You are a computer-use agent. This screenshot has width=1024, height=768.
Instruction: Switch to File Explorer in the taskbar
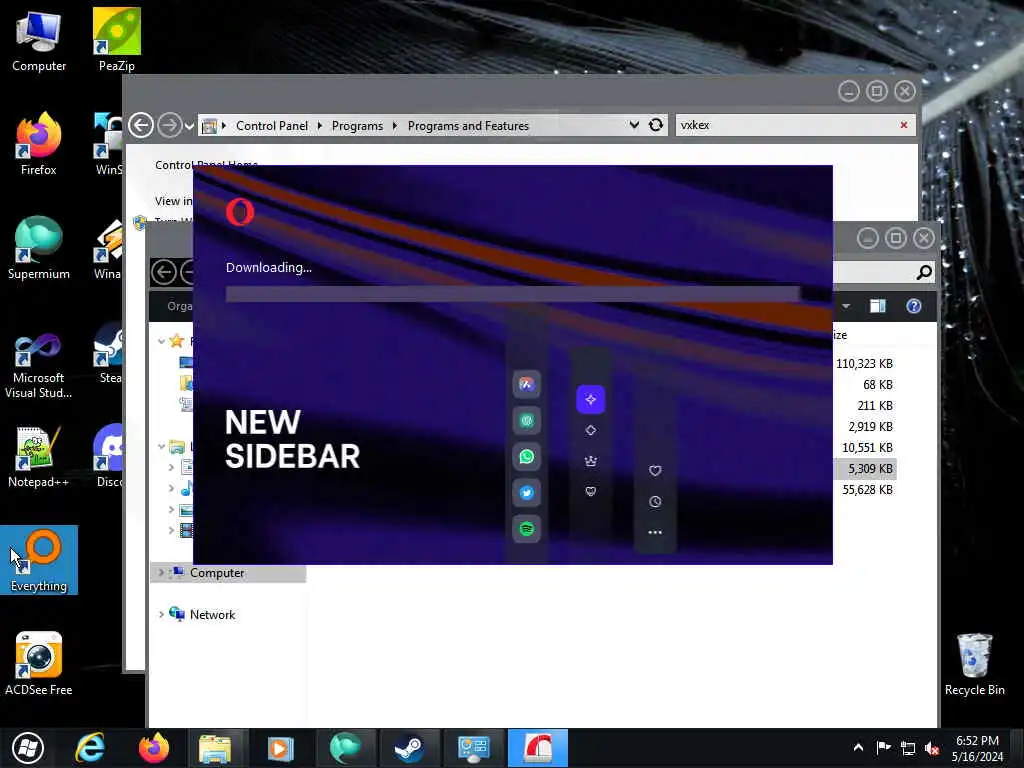[x=216, y=748]
